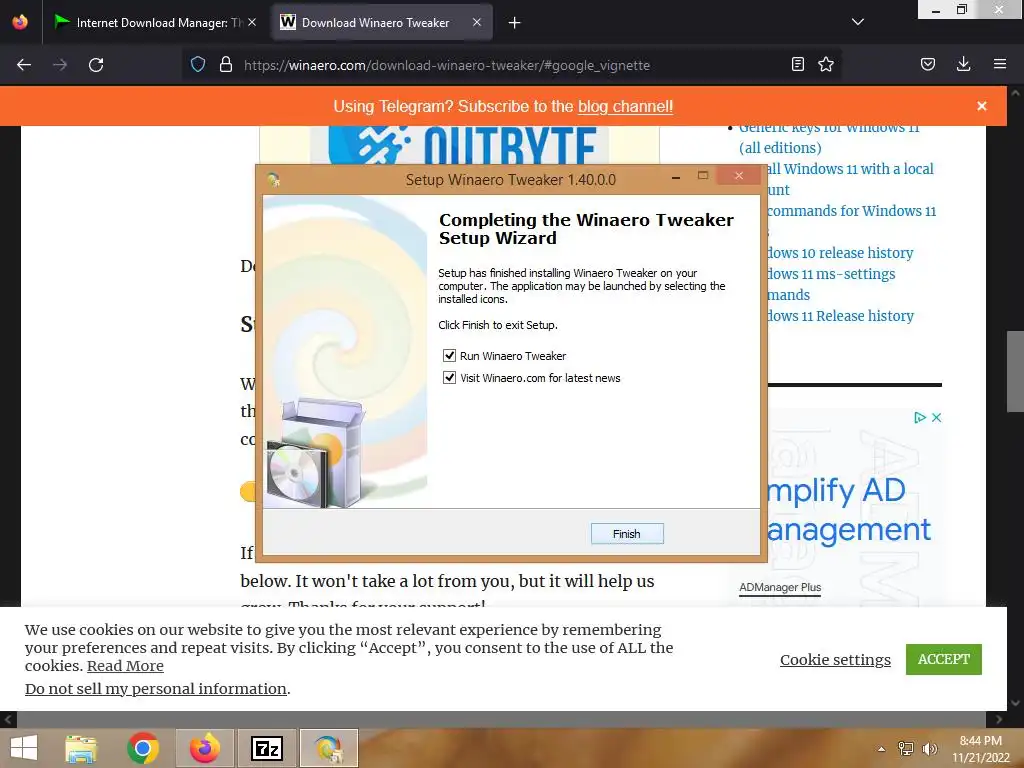Open Windows 11 Release history link
Image resolution: width=1024 pixels, height=768 pixels.
(x=840, y=316)
